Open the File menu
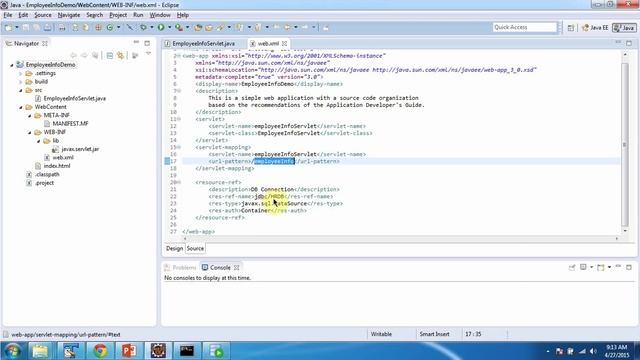 coord(8,15)
